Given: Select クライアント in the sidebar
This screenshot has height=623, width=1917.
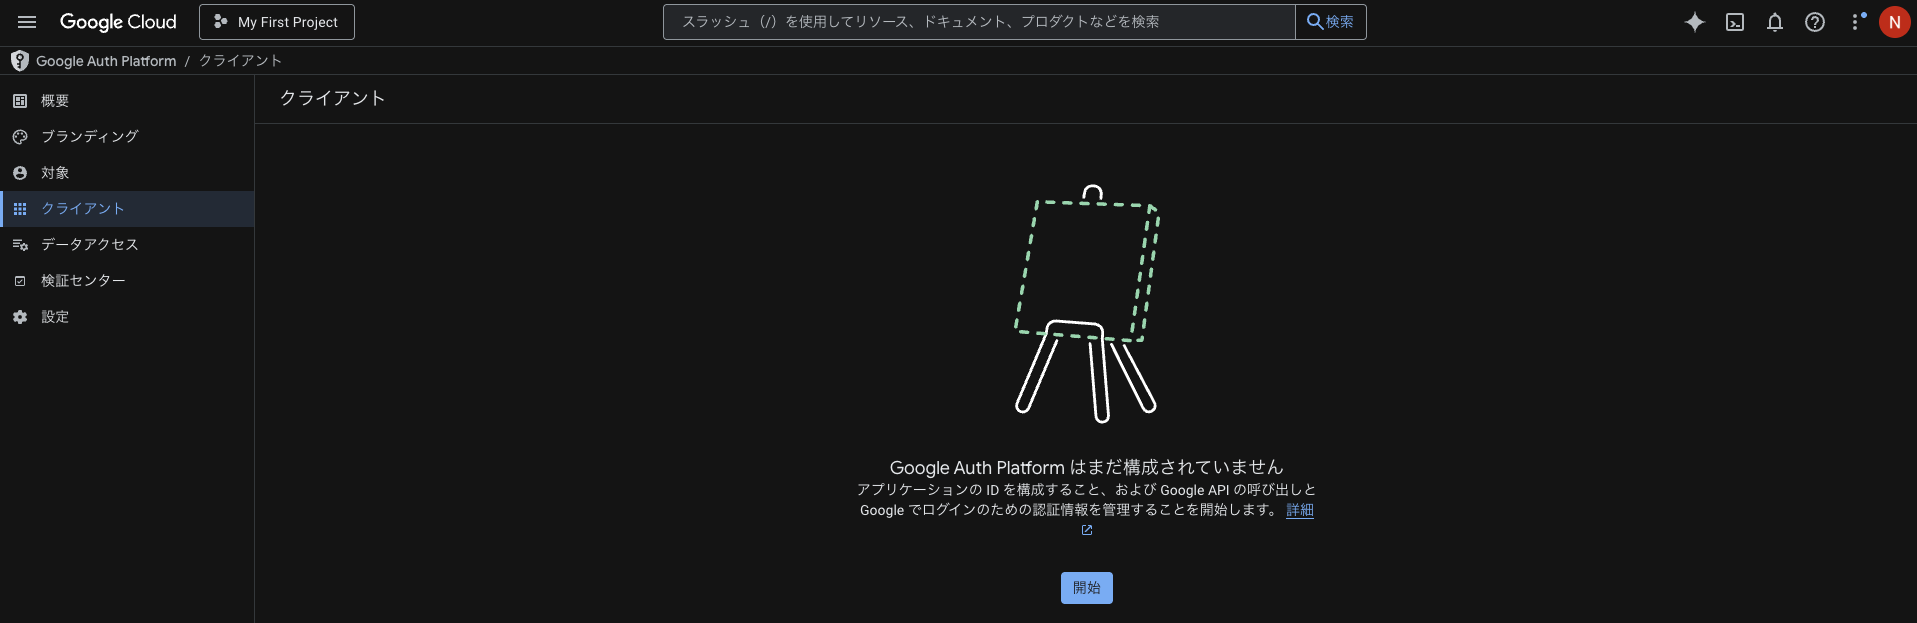Looking at the screenshot, I should [127, 209].
